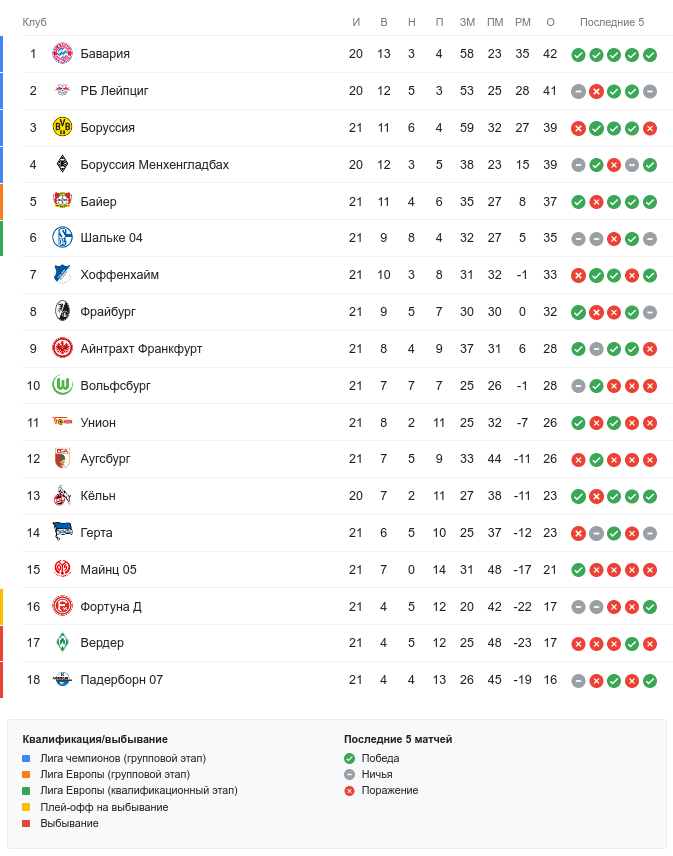The image size is (673, 856).
Task: Click Bavaria's most recent match result icon
Action: pyautogui.click(x=650, y=55)
